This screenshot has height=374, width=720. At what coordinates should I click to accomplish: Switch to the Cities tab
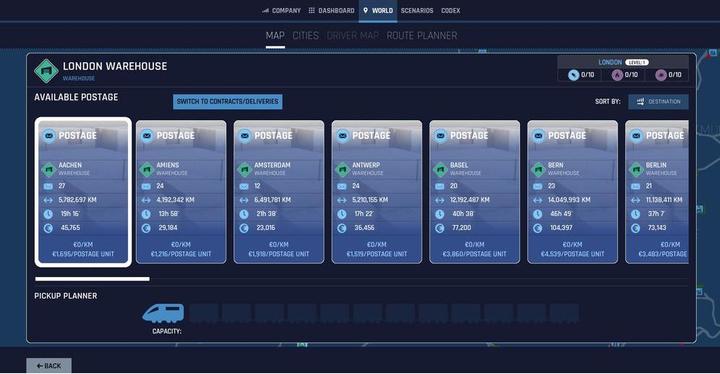click(305, 36)
